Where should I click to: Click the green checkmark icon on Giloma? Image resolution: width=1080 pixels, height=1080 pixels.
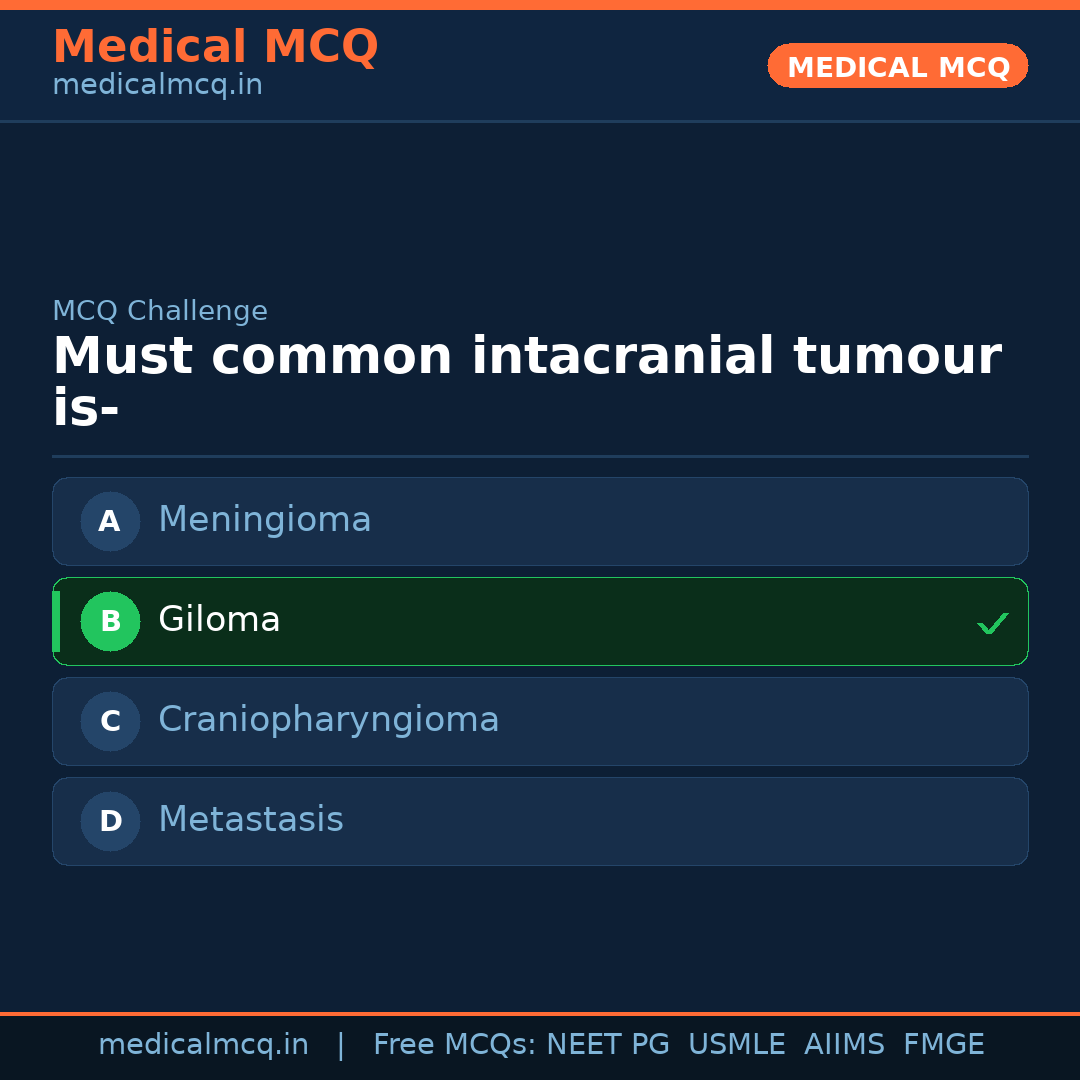[992, 623]
